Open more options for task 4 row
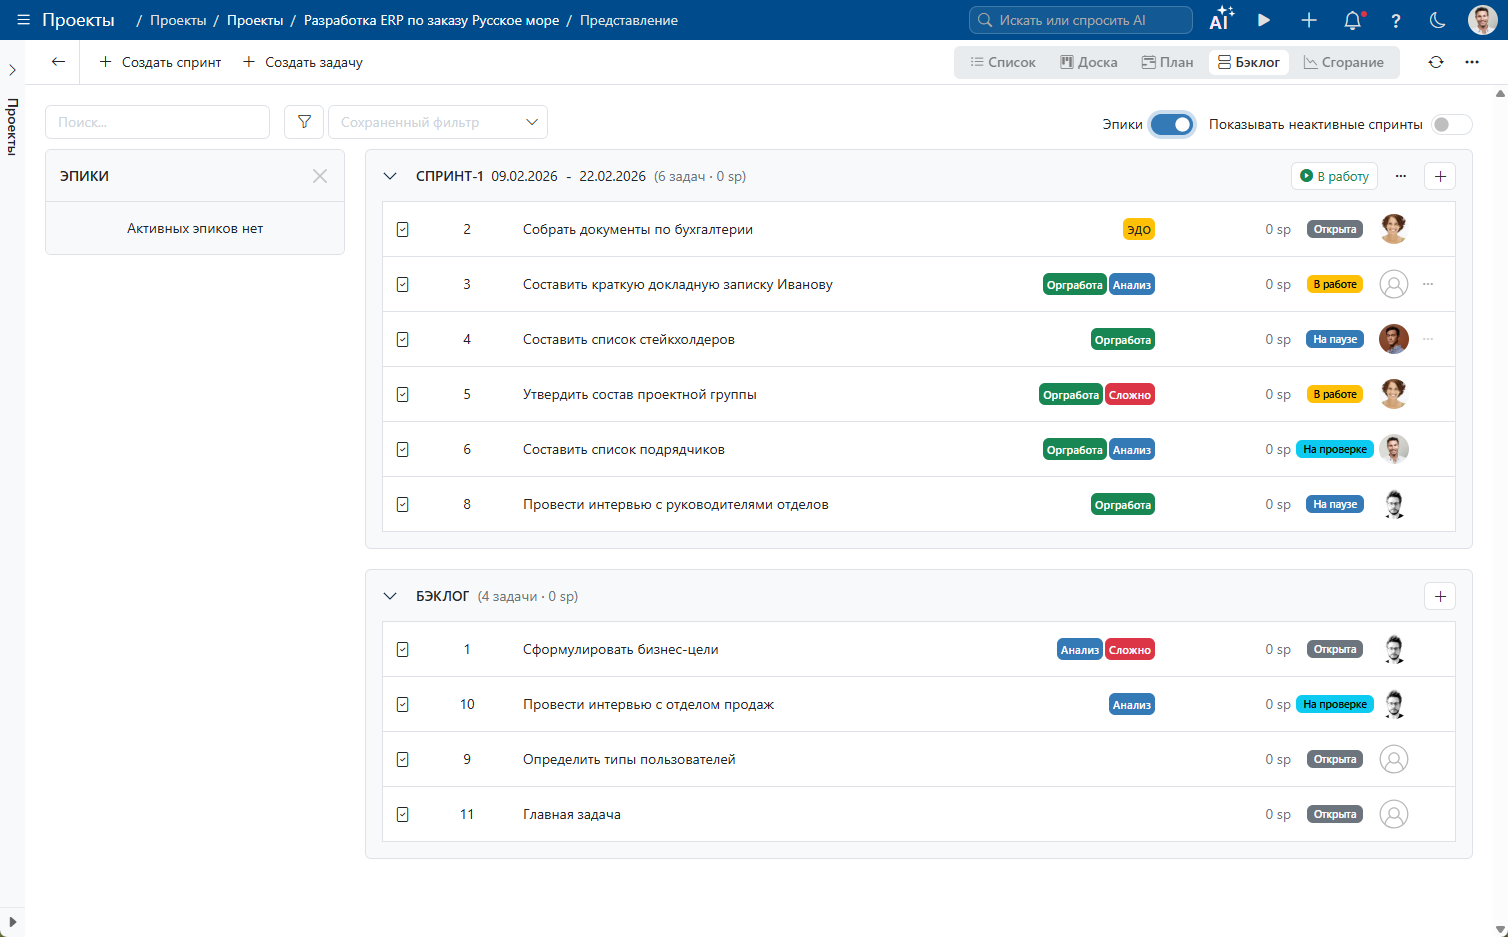Viewport: 1508px width, 937px height. 1428,339
